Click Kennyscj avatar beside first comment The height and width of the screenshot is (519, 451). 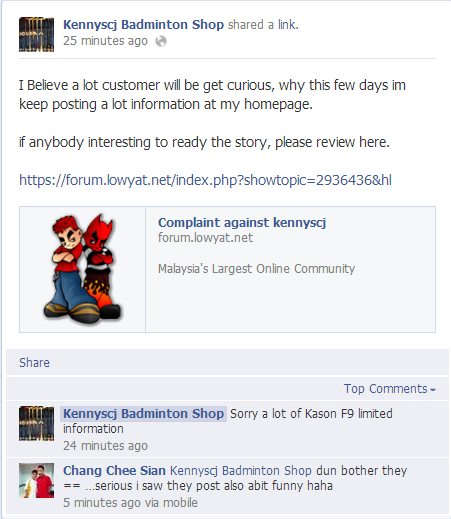[36, 423]
